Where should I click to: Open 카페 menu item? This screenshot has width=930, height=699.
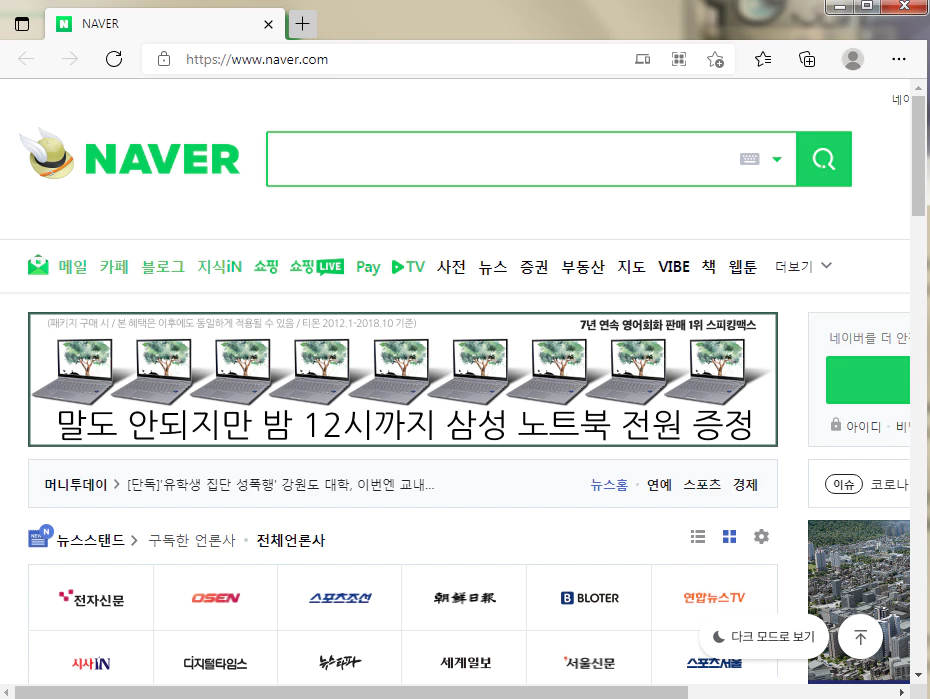[114, 267]
